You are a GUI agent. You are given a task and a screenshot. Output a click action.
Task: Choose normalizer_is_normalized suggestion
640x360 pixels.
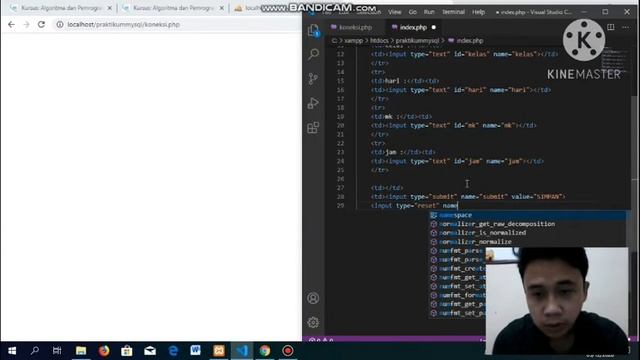(528, 233)
